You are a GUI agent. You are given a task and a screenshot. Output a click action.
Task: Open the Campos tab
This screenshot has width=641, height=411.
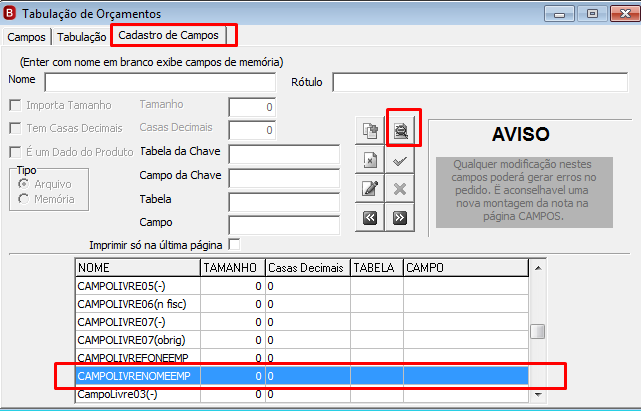(26, 37)
